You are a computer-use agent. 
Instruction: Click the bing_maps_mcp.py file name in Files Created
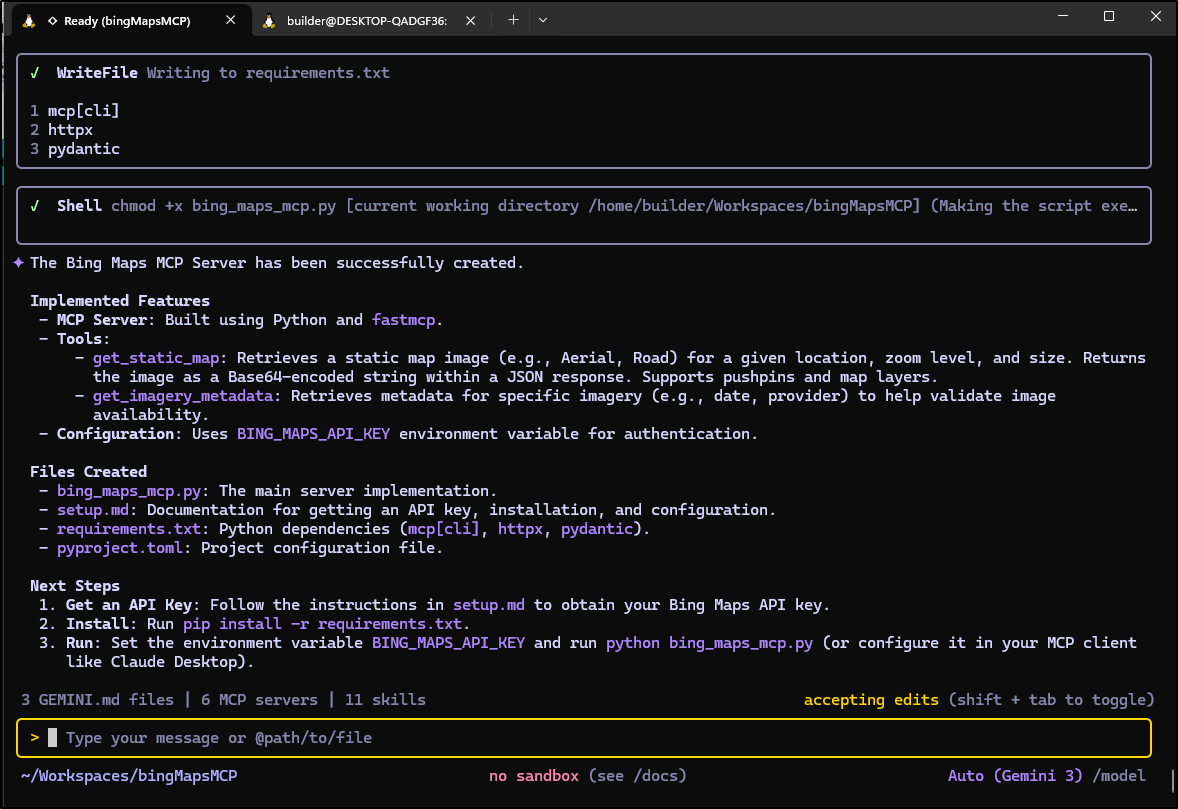[x=130, y=491]
